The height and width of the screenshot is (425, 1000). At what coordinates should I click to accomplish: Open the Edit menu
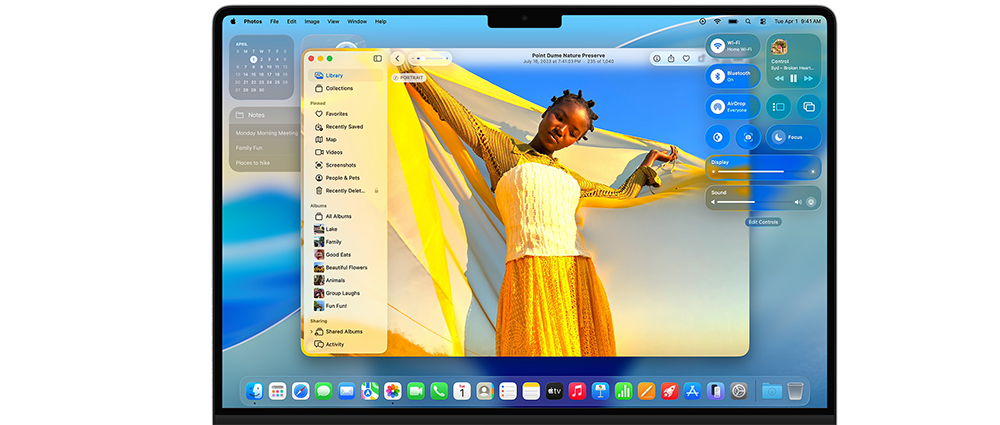(291, 21)
